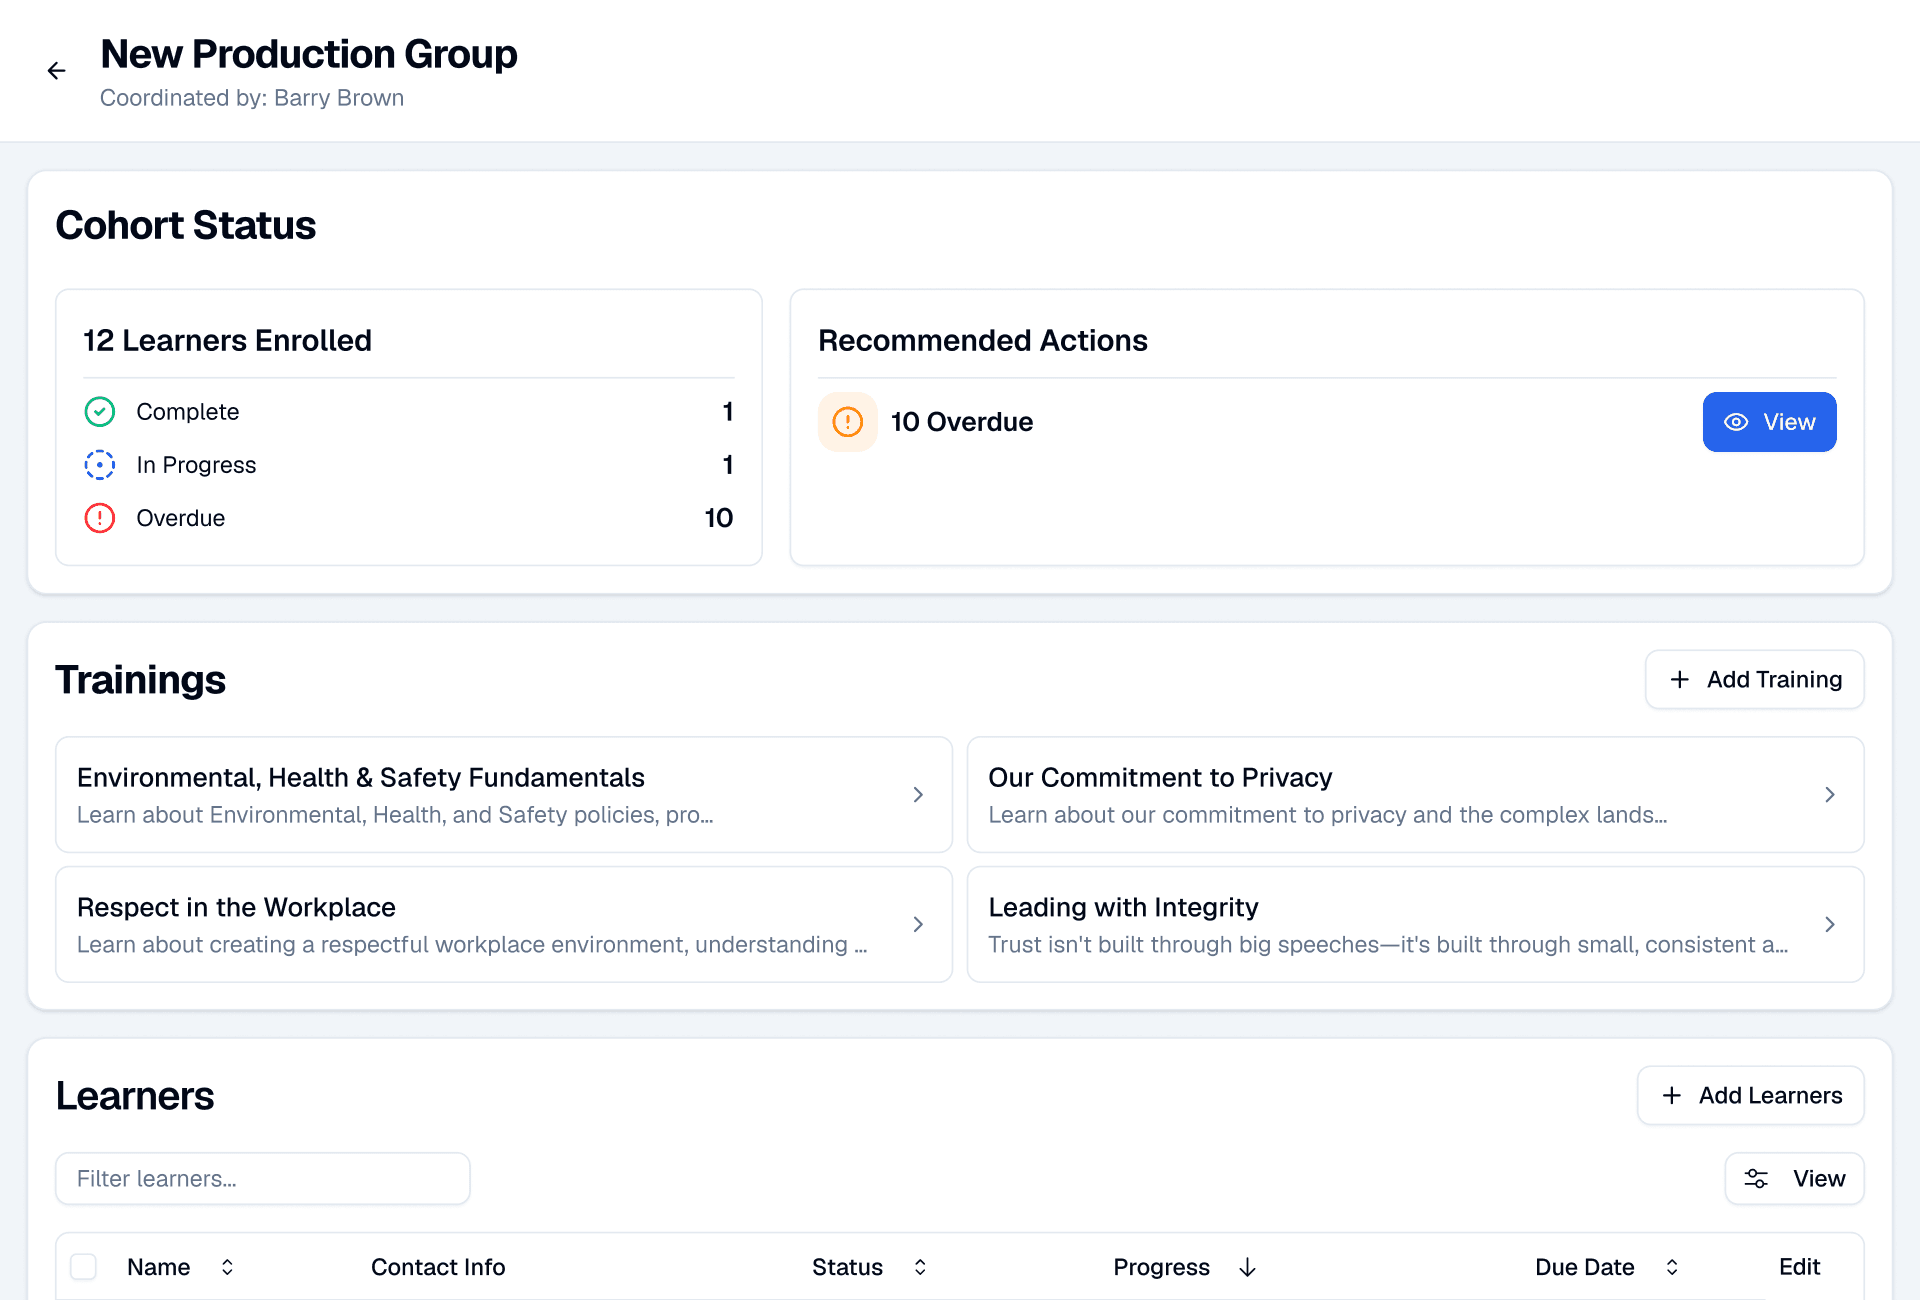1920x1300 pixels.
Task: Click the In Progress status icon
Action: point(99,464)
